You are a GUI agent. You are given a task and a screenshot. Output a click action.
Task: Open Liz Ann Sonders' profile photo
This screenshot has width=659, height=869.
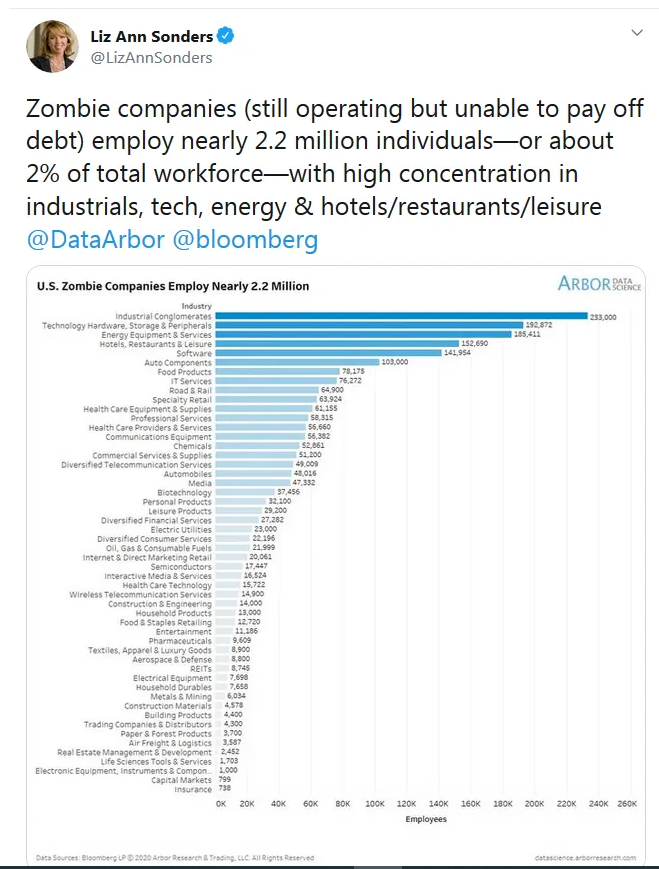tap(52, 46)
